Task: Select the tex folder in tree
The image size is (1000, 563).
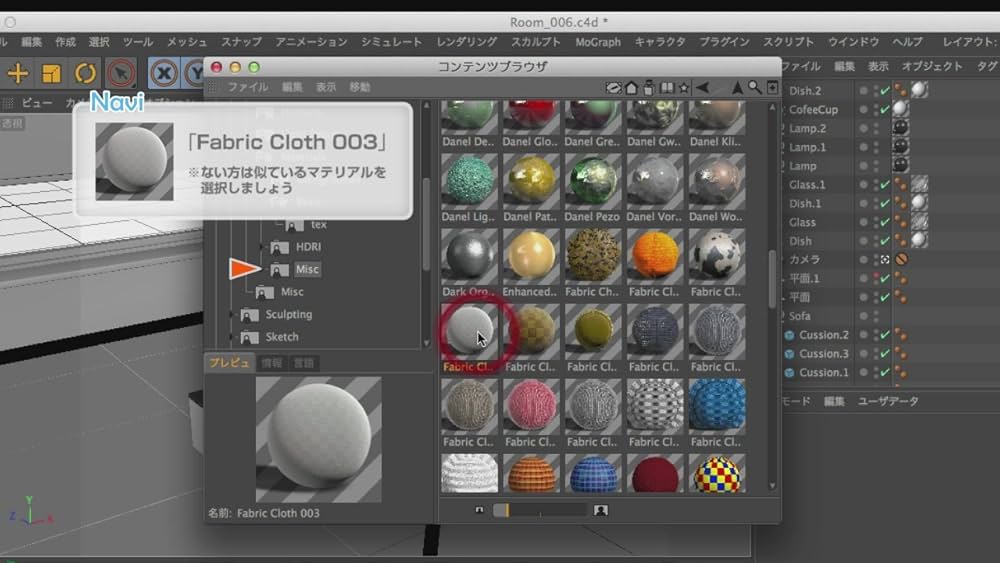Action: pos(319,224)
